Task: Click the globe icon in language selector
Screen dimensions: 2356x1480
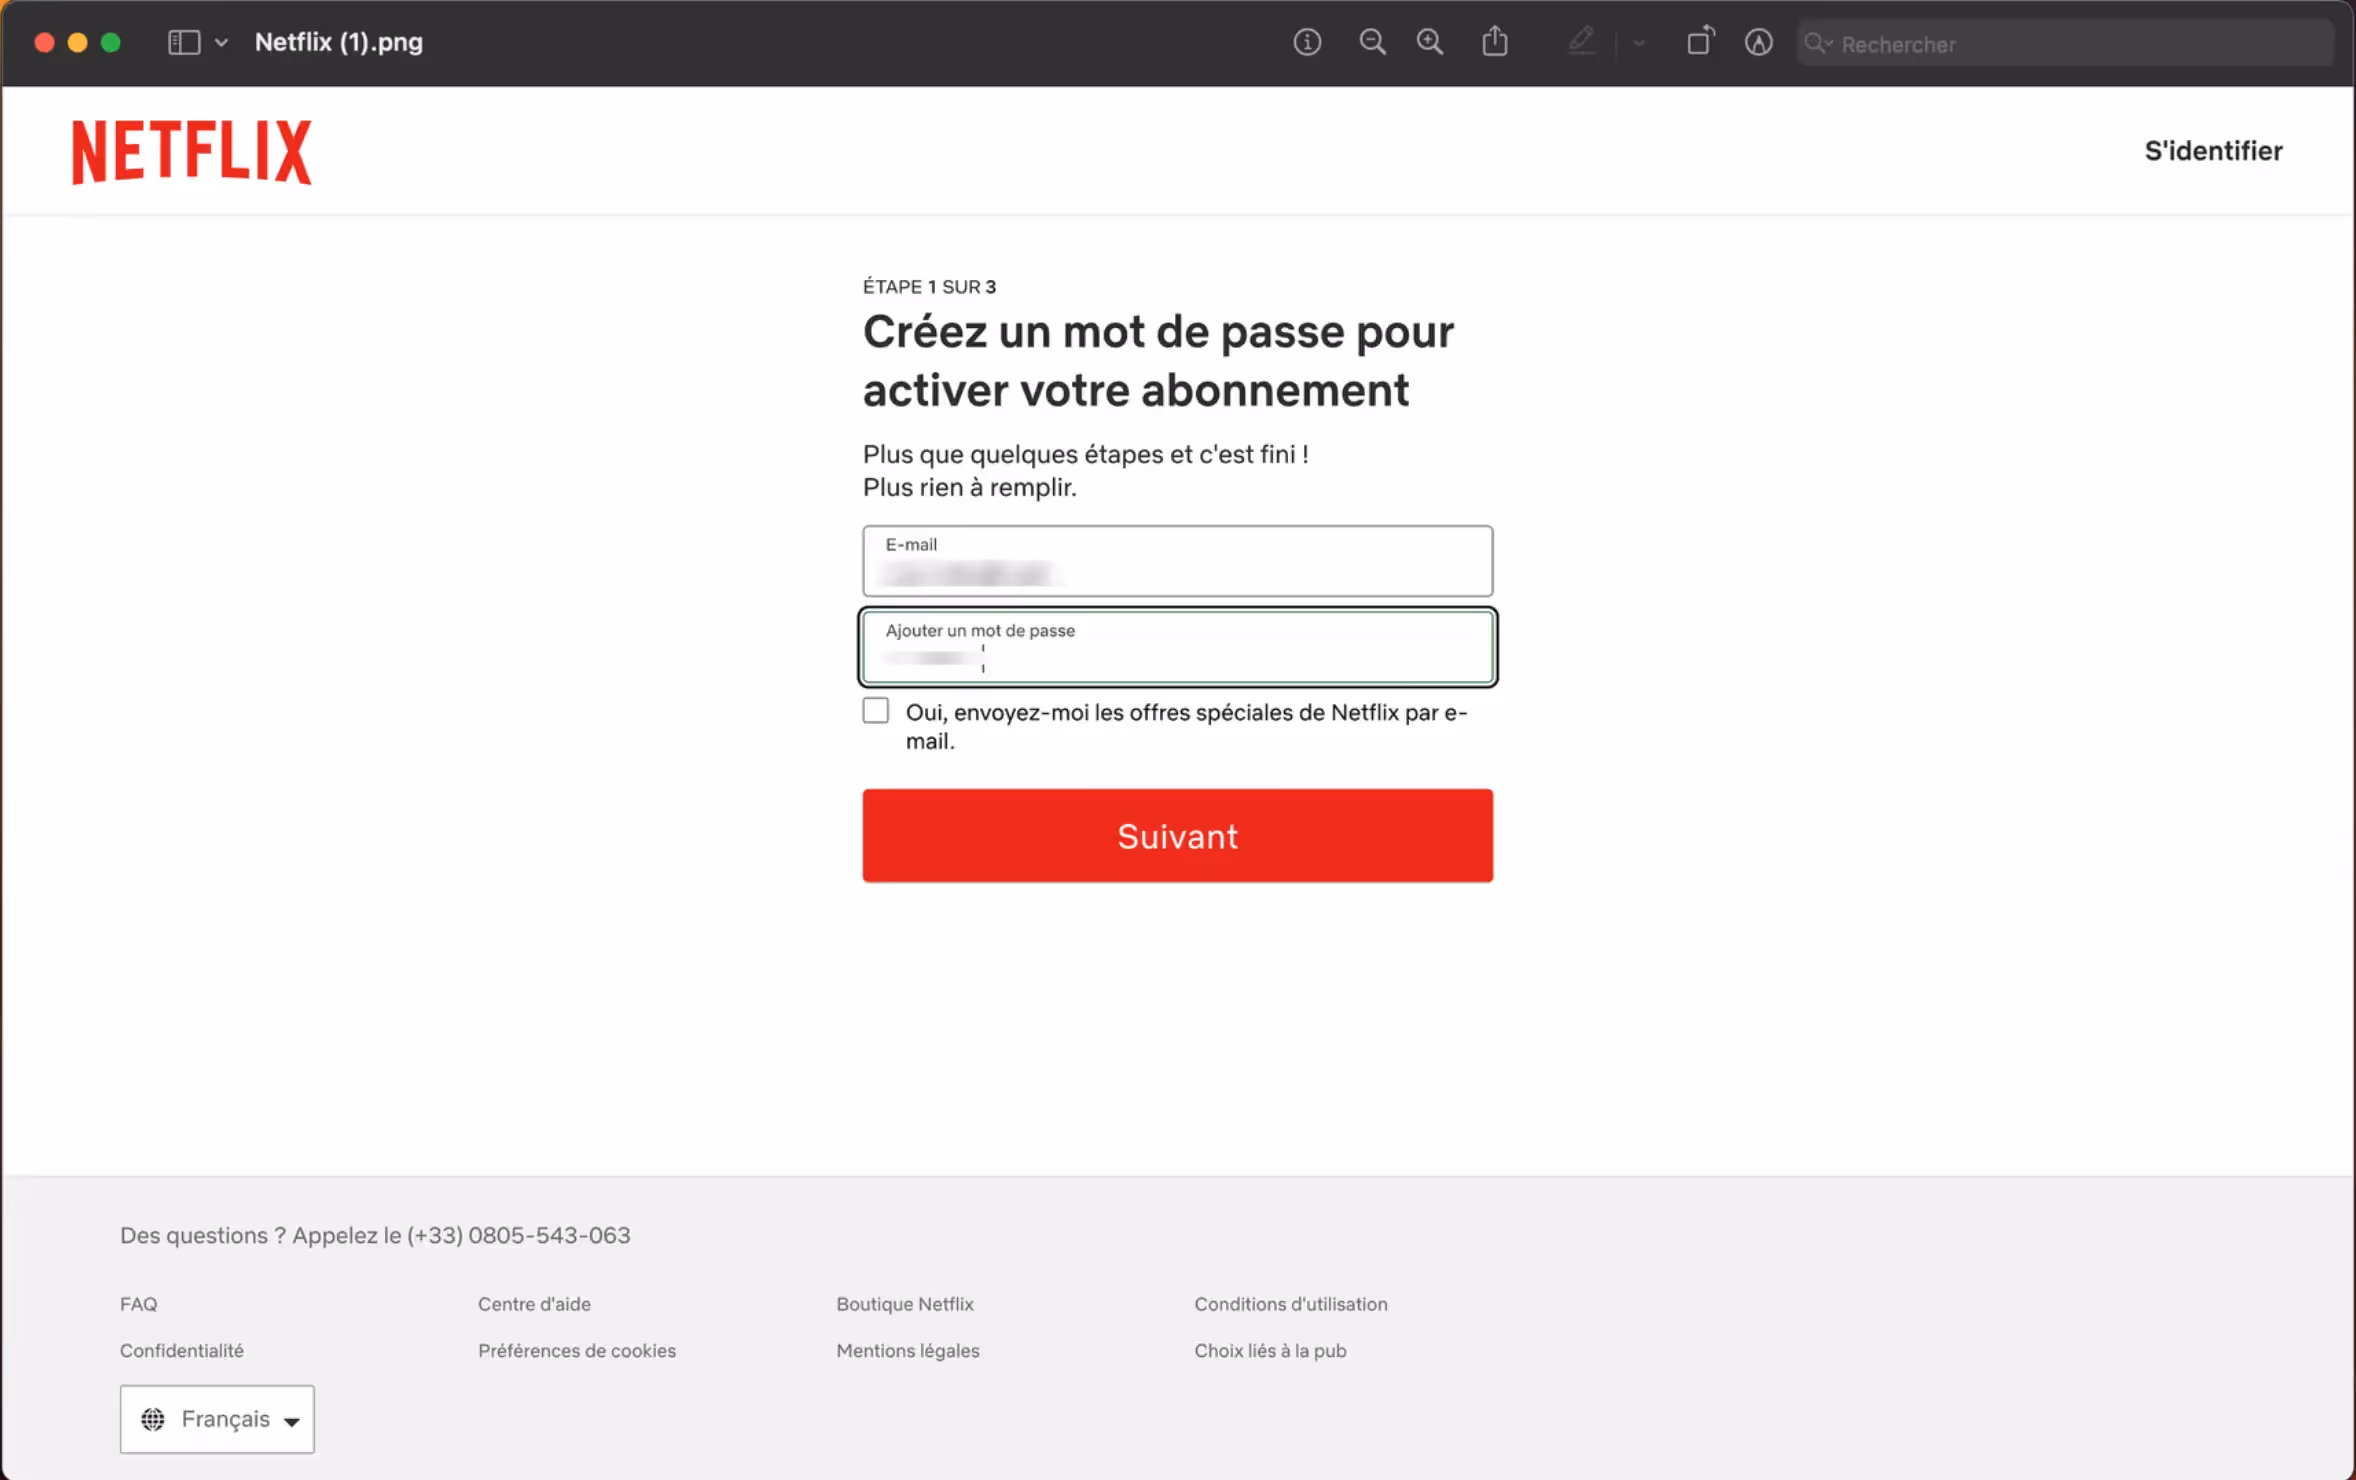Action: [x=153, y=1419]
